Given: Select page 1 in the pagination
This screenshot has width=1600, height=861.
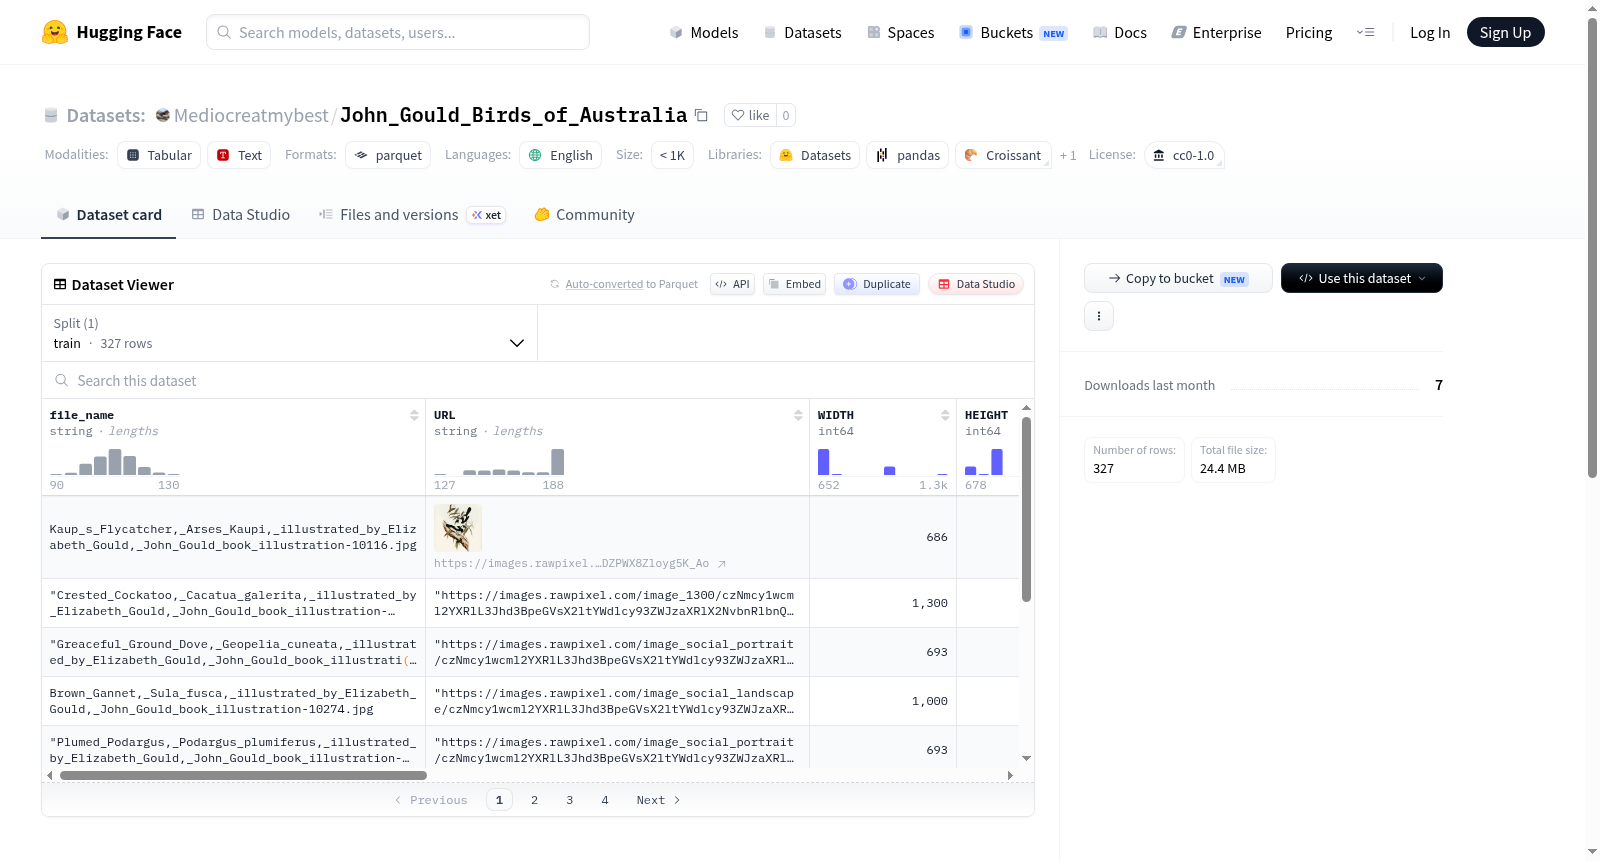Looking at the screenshot, I should click(499, 800).
